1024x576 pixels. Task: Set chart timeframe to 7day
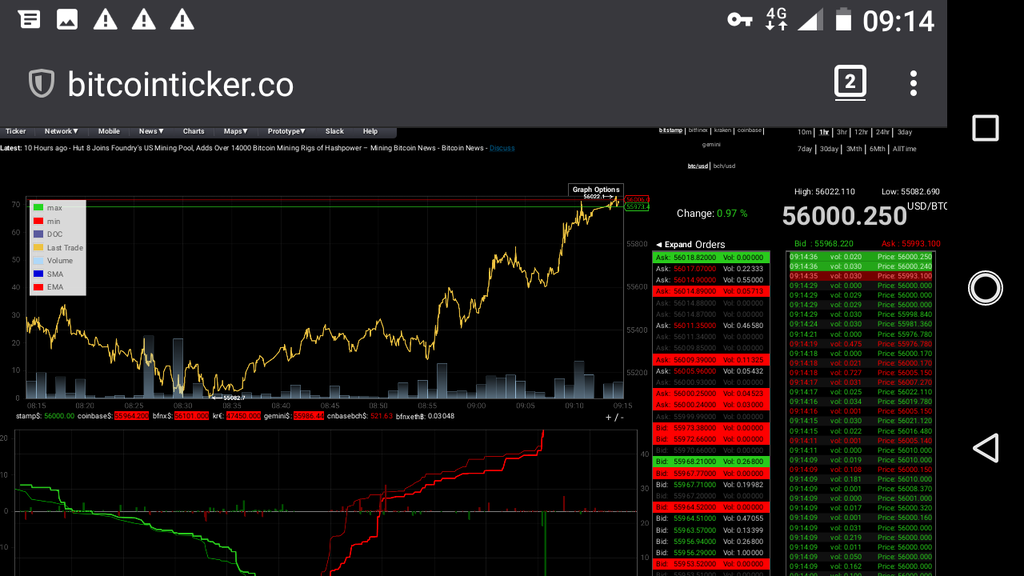pos(805,149)
